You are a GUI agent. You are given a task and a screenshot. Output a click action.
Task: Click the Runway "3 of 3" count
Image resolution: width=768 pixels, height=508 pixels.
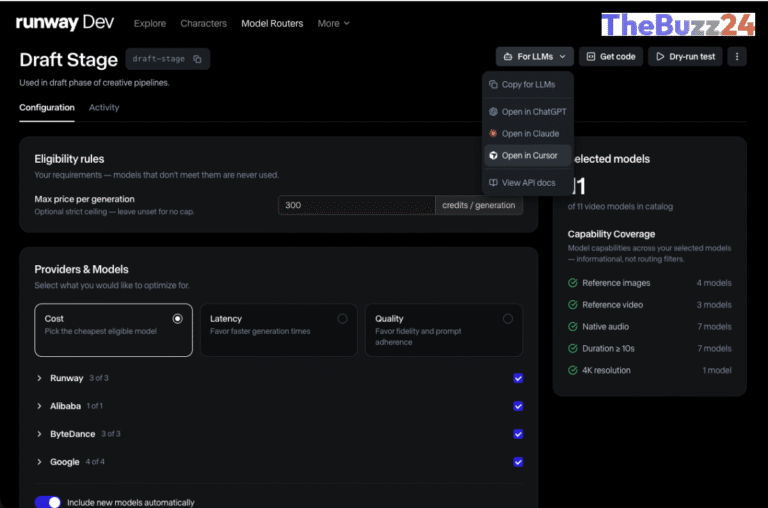click(x=99, y=378)
